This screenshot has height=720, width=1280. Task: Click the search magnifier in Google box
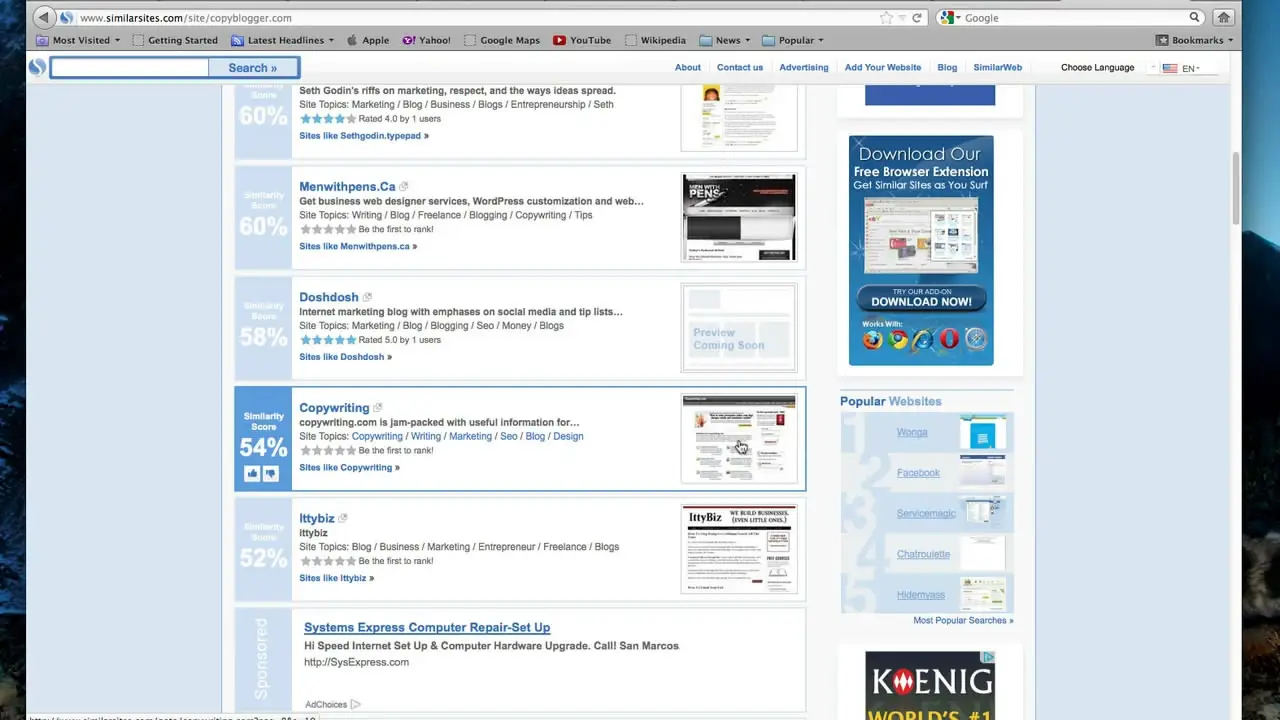[1194, 18]
